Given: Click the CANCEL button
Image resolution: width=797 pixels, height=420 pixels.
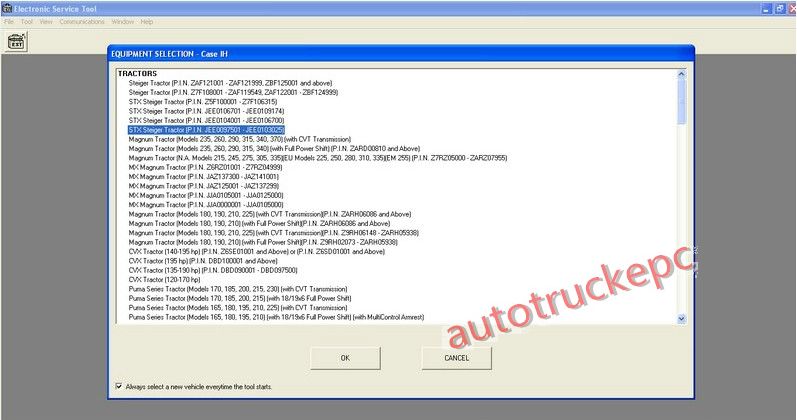Looking at the screenshot, I should pyautogui.click(x=456, y=358).
